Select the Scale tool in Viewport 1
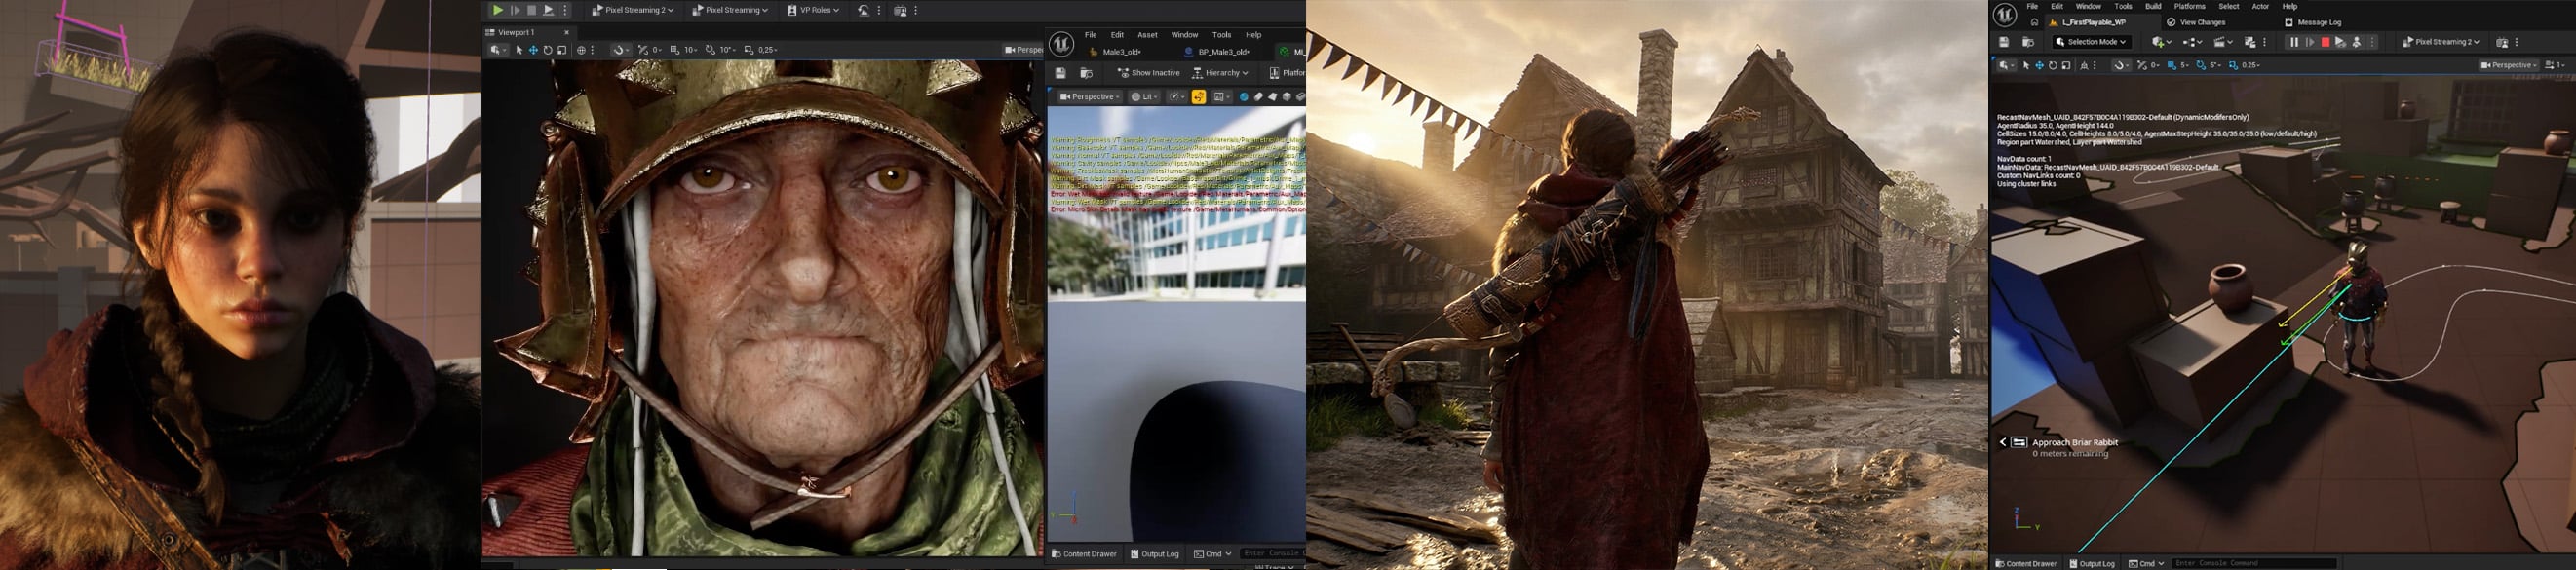 [562, 50]
